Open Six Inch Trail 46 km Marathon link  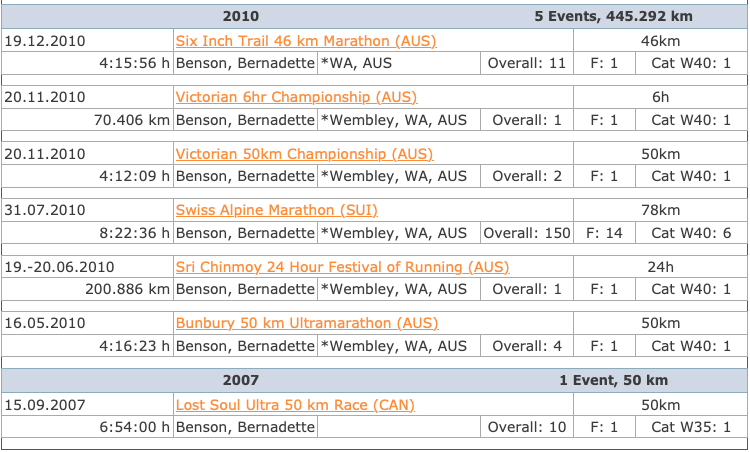tap(306, 41)
